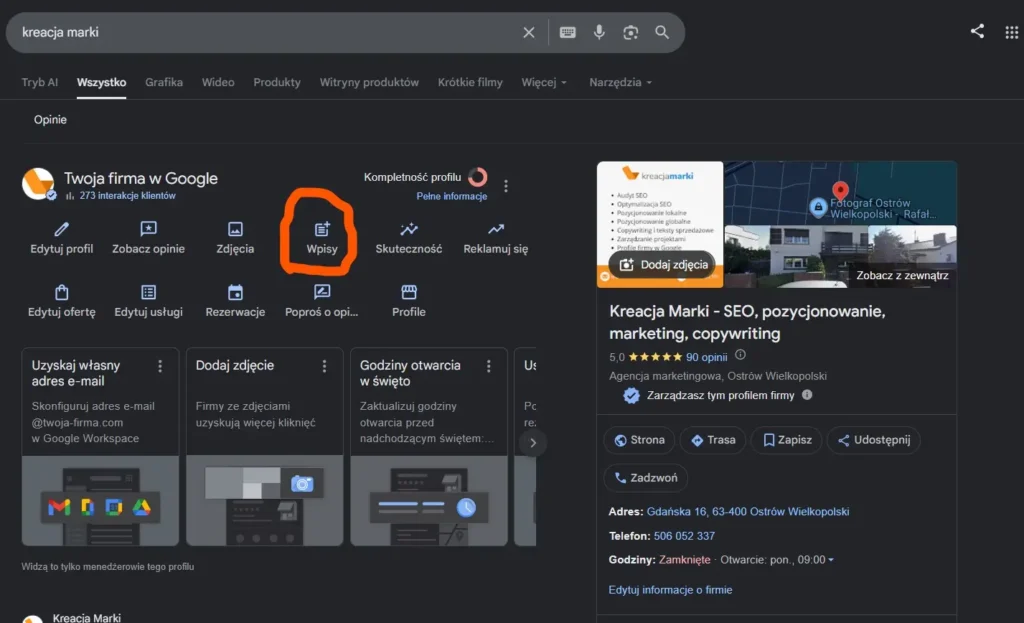Switch to the Tryb AI tab
Image resolution: width=1024 pixels, height=623 pixels.
40,82
